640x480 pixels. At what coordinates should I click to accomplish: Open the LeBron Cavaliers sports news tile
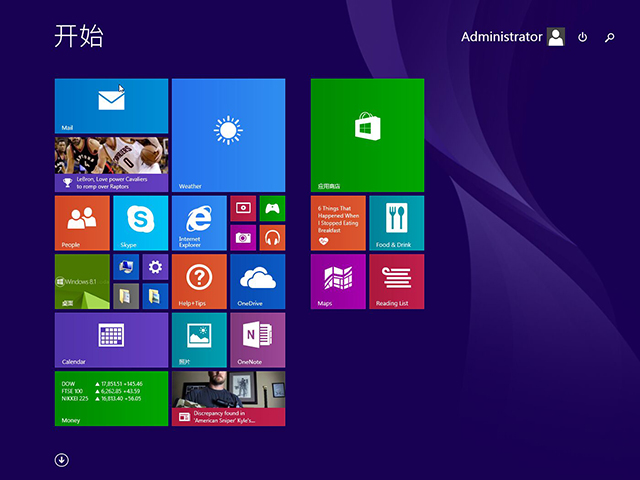pyautogui.click(x=111, y=164)
